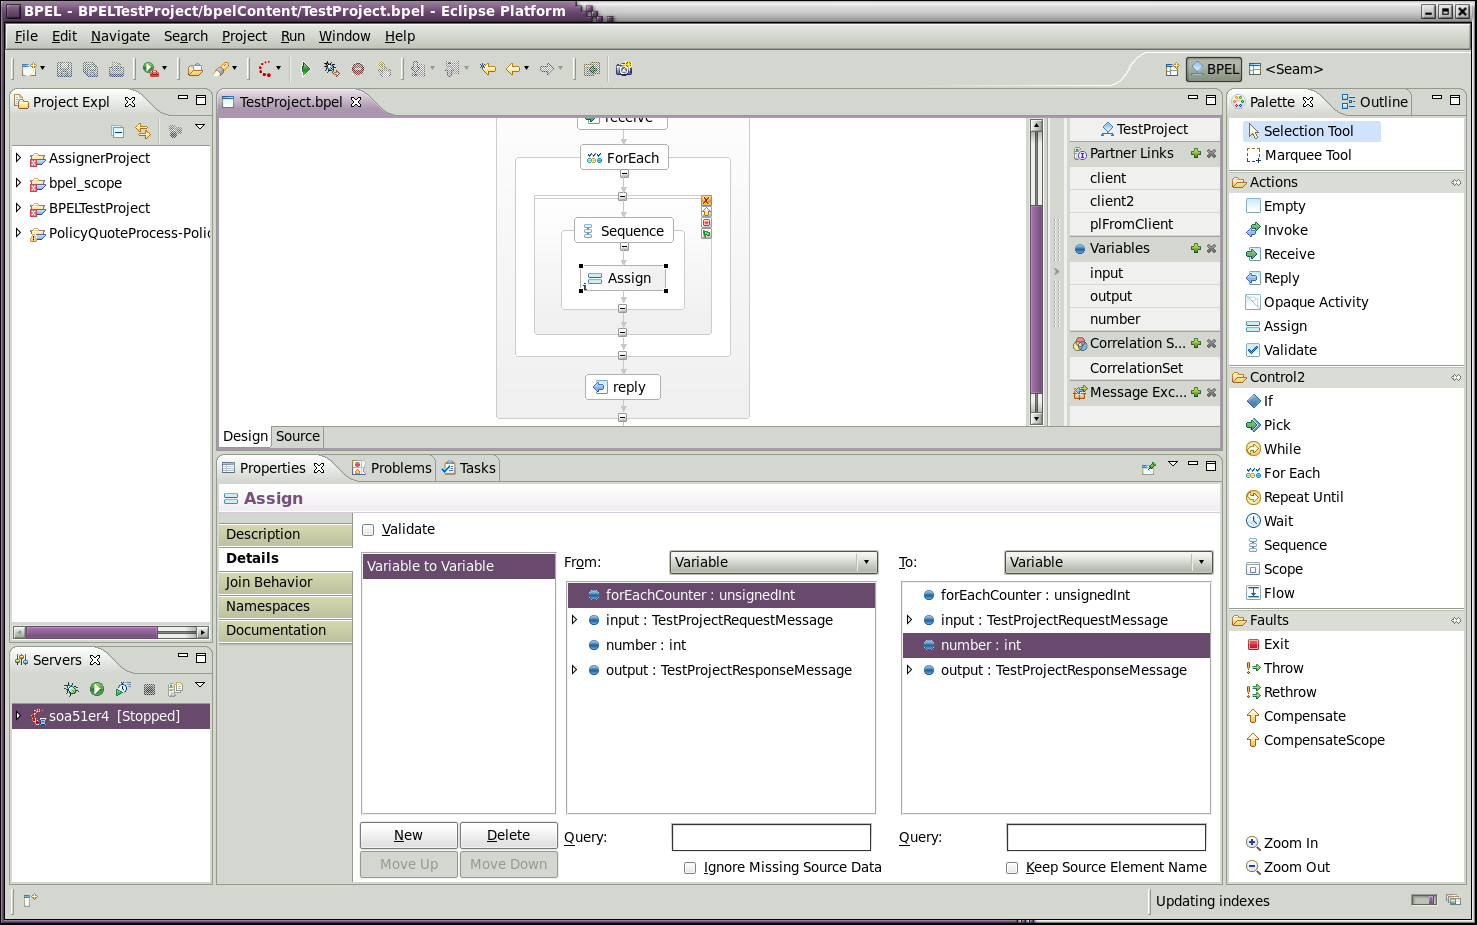Open the Outline tab
The image size is (1477, 925).
[x=1374, y=102]
